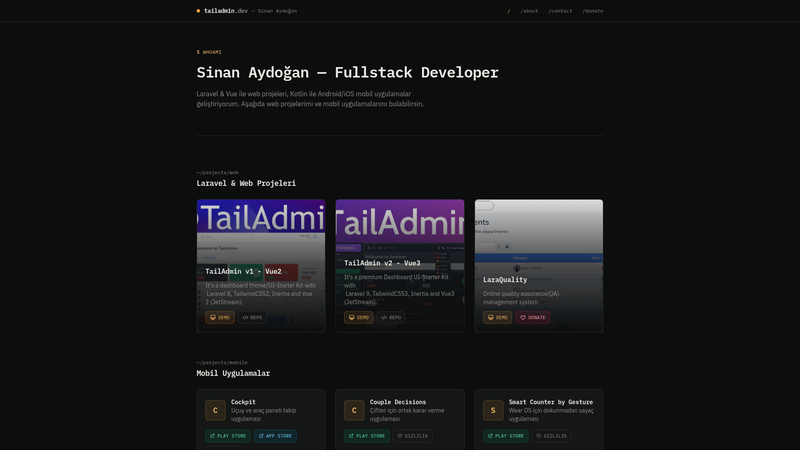Click the Couple Decisions app title

click(398, 402)
